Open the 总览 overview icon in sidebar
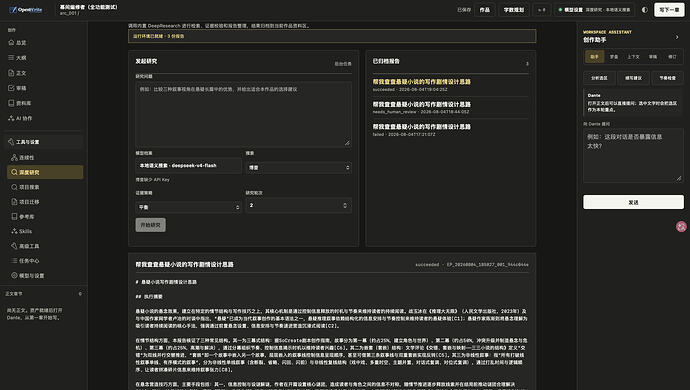690x390 pixels. pos(11,43)
